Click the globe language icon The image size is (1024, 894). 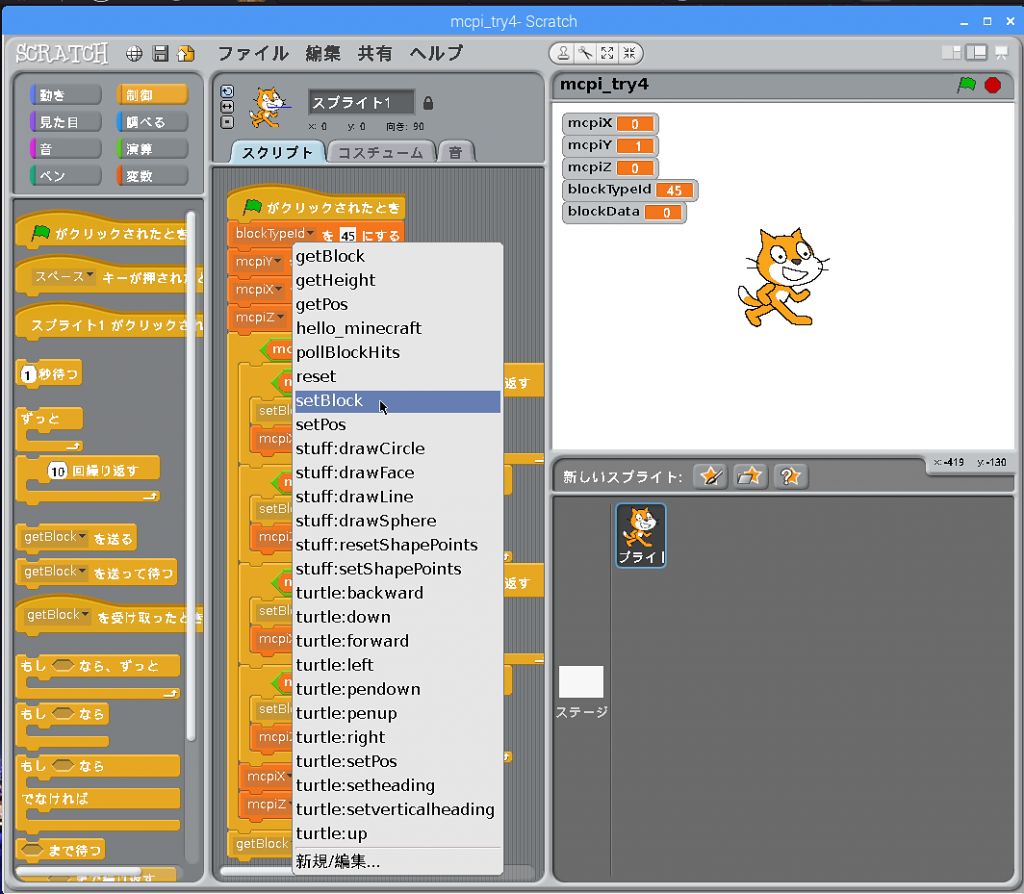pos(134,54)
